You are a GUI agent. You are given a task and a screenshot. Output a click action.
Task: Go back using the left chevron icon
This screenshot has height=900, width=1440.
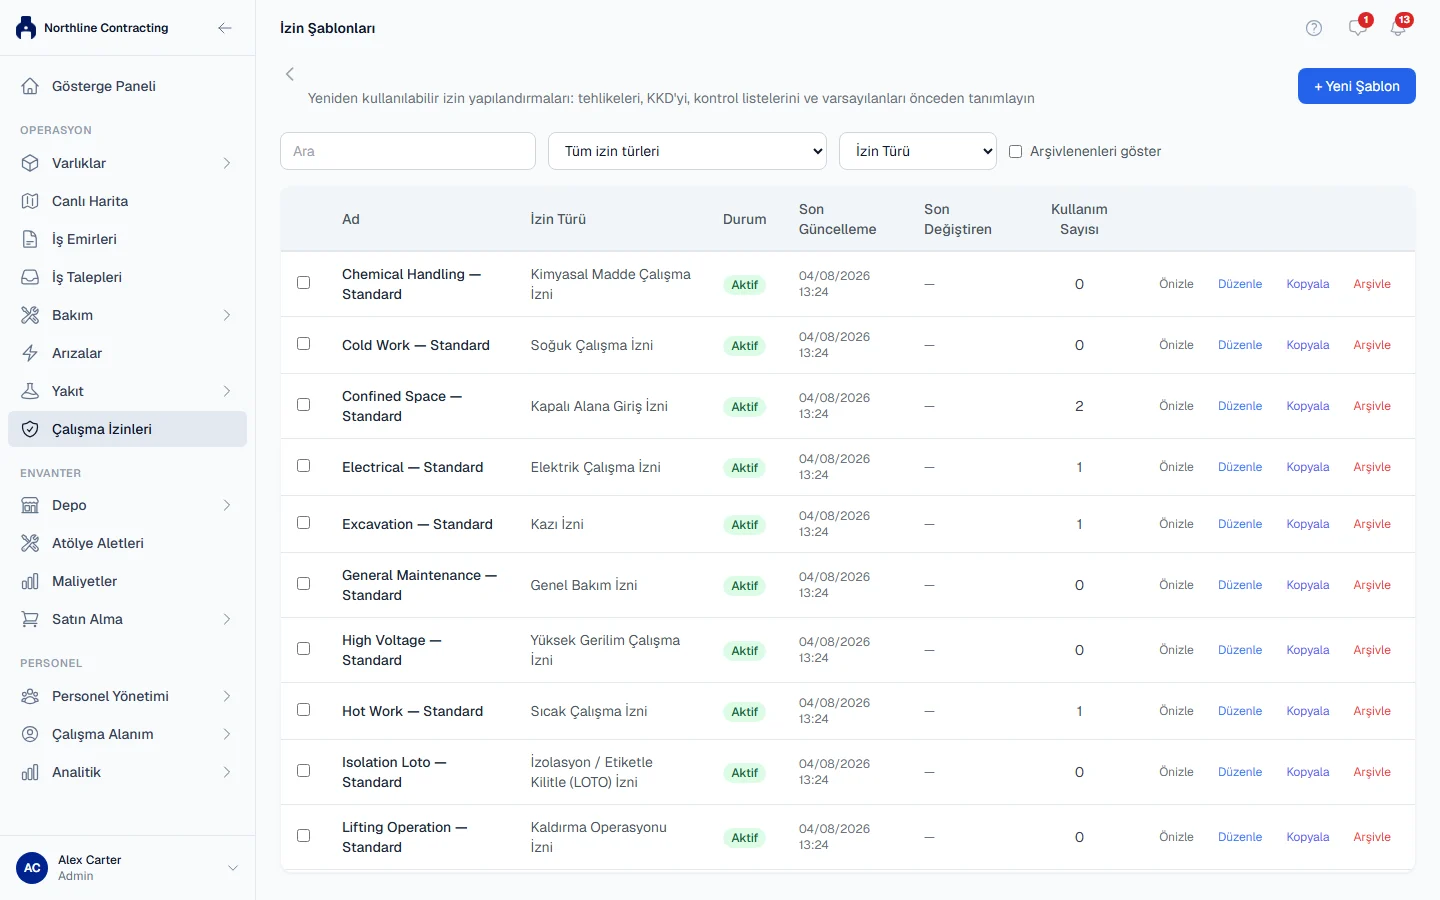pos(290,74)
